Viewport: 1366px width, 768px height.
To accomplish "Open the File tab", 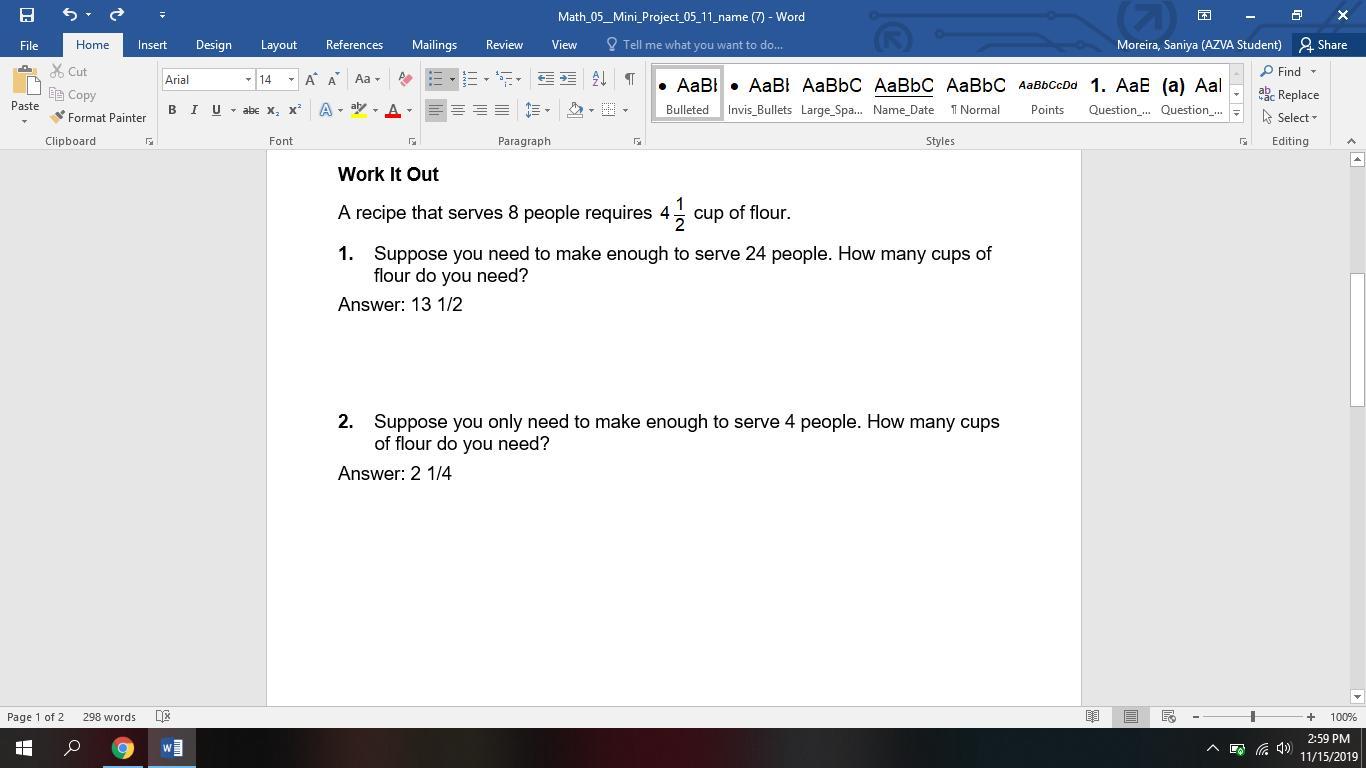I will tap(29, 45).
